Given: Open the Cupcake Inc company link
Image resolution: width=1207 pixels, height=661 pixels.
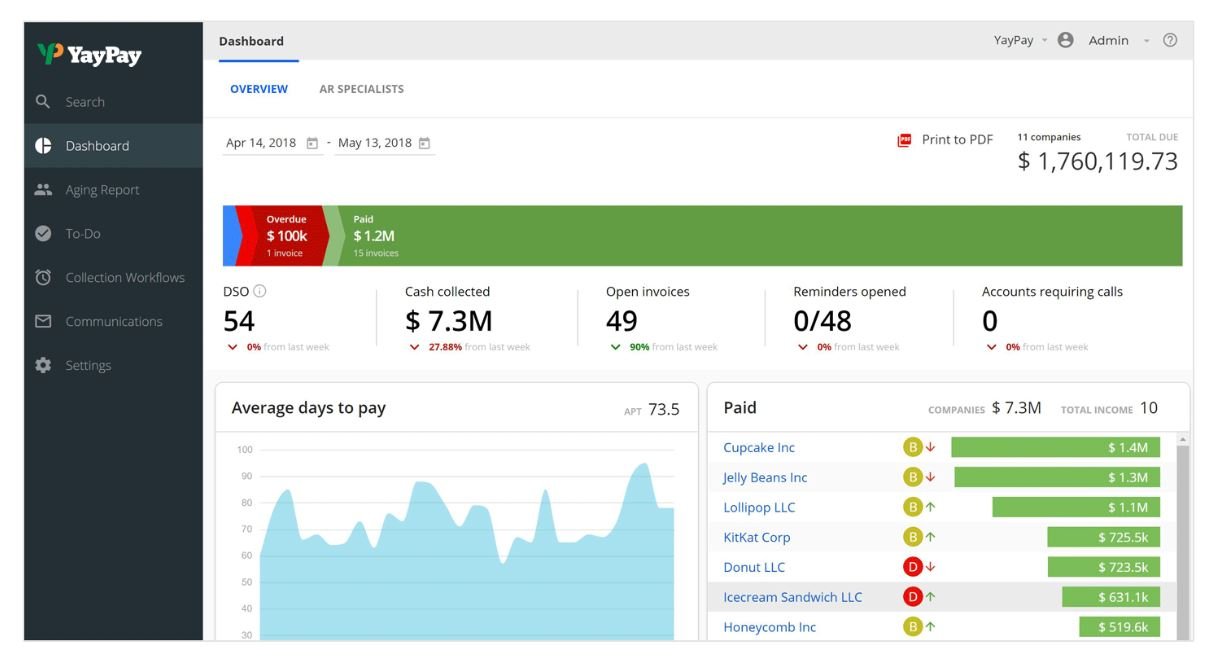Looking at the screenshot, I should tap(759, 448).
